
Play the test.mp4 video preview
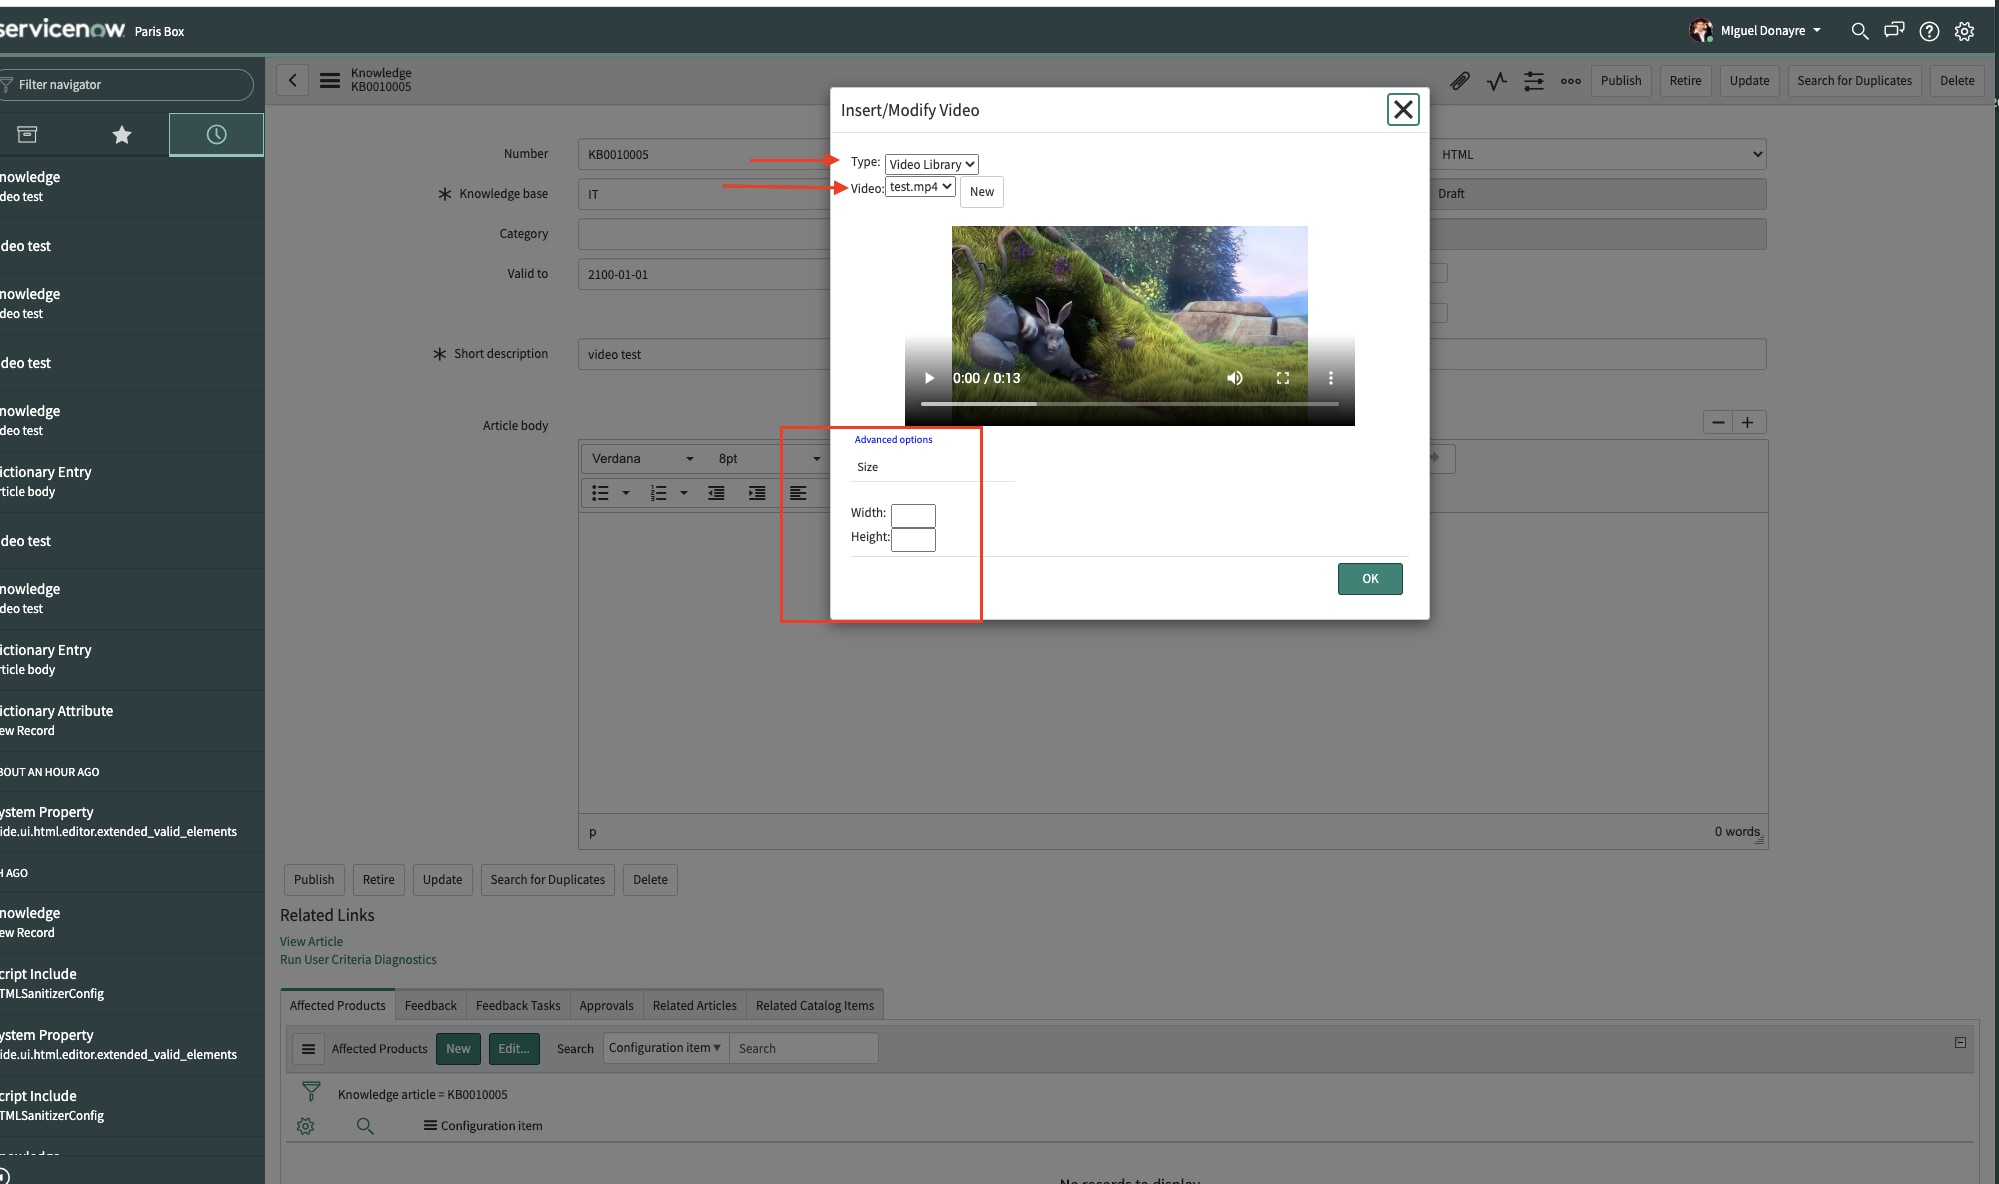[928, 378]
